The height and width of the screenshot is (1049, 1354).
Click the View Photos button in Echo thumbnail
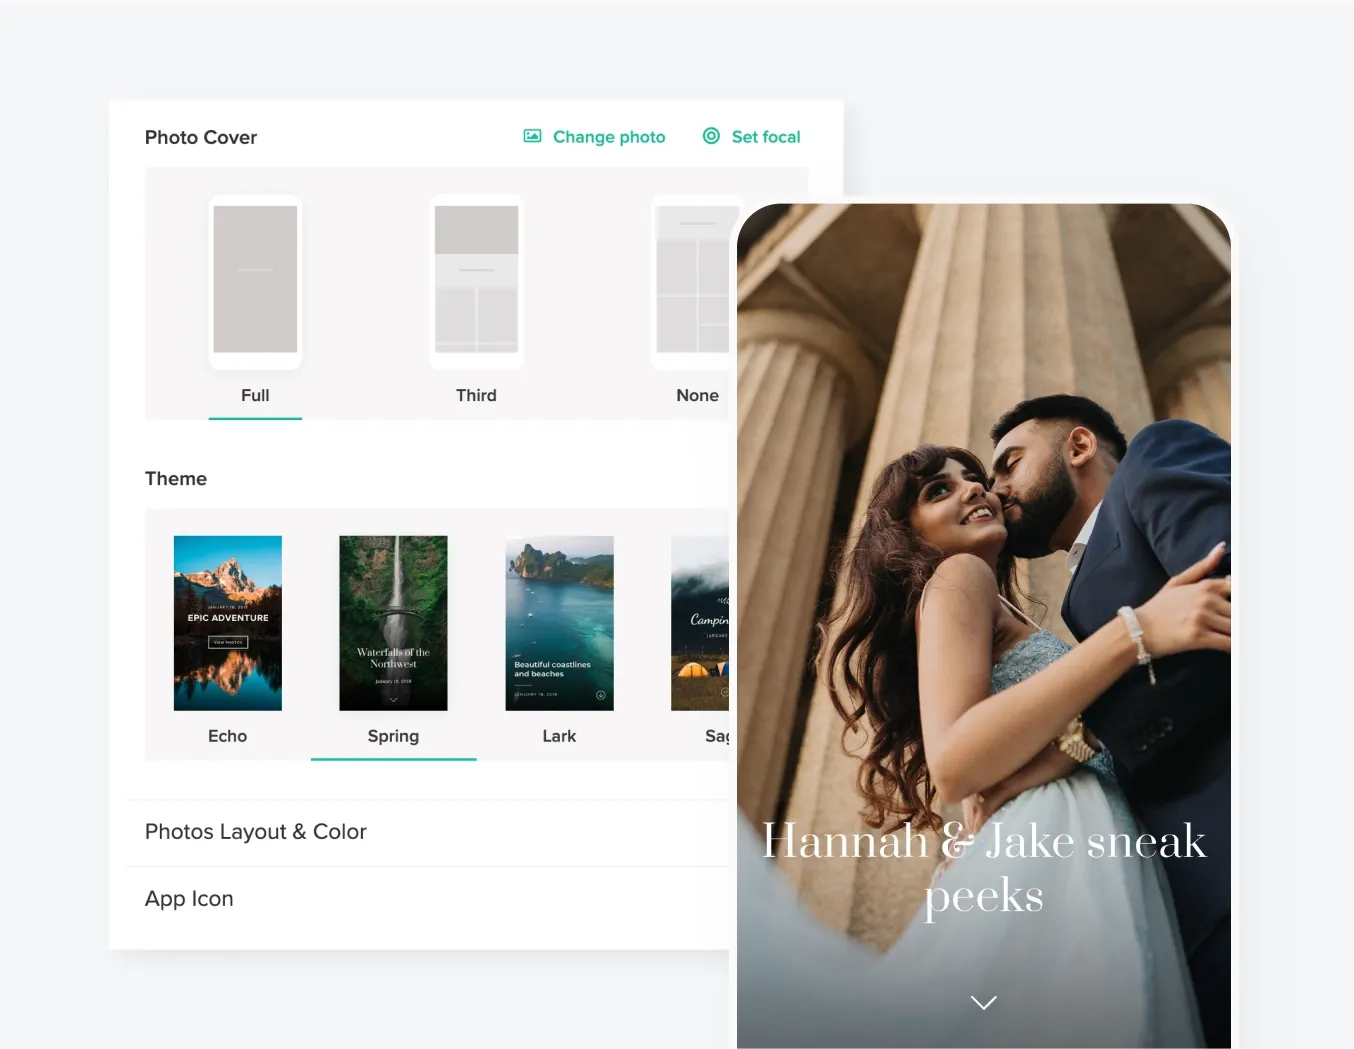tap(227, 641)
